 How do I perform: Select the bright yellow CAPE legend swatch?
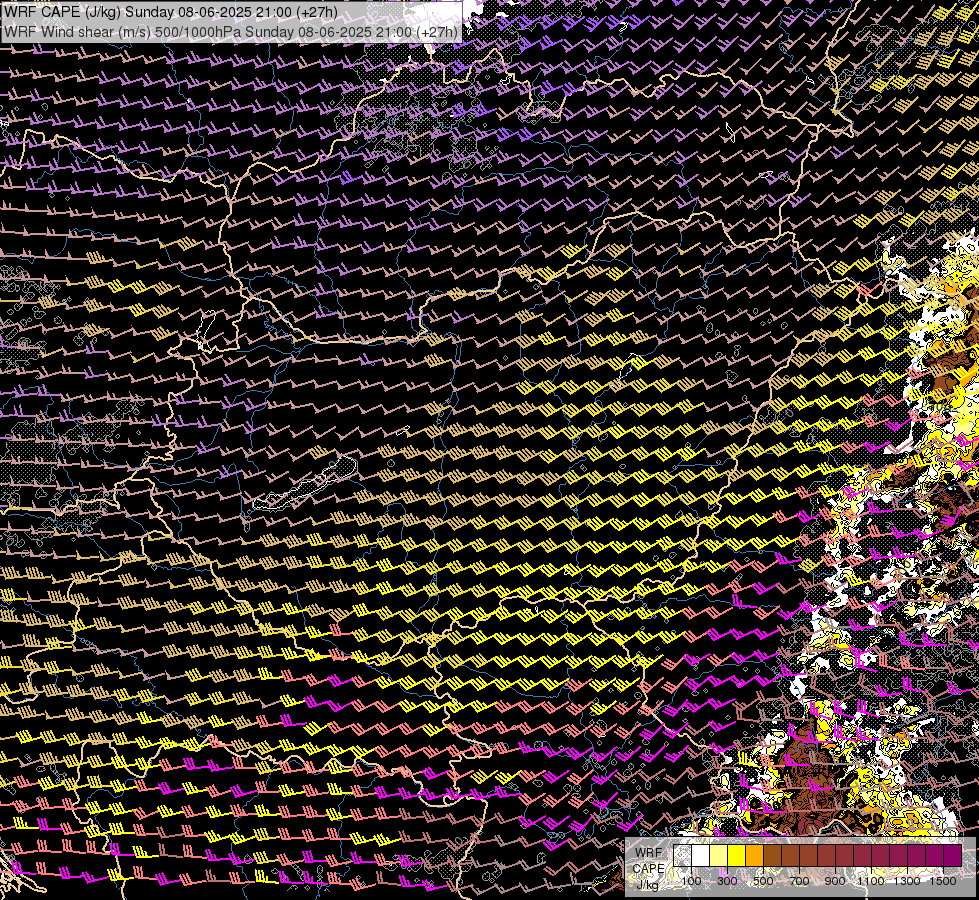tap(737, 856)
